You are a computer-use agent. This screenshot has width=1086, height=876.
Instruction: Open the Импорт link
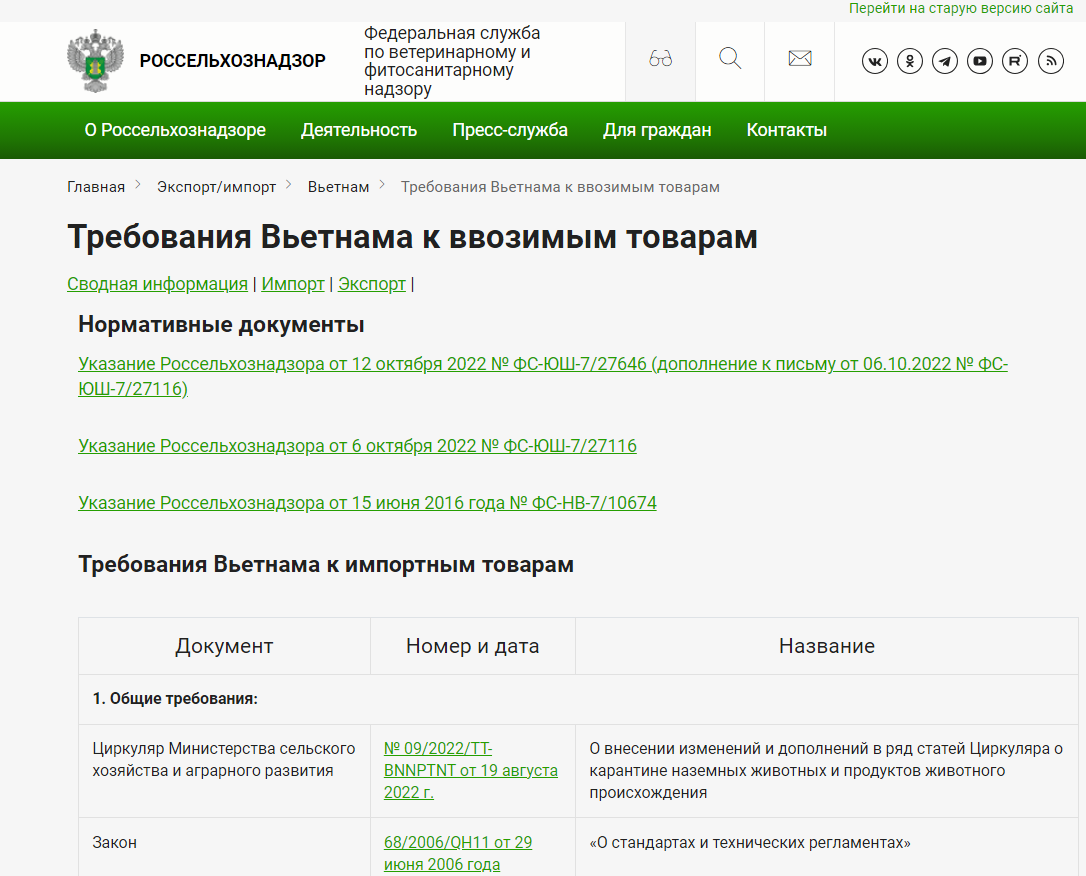[x=293, y=284]
